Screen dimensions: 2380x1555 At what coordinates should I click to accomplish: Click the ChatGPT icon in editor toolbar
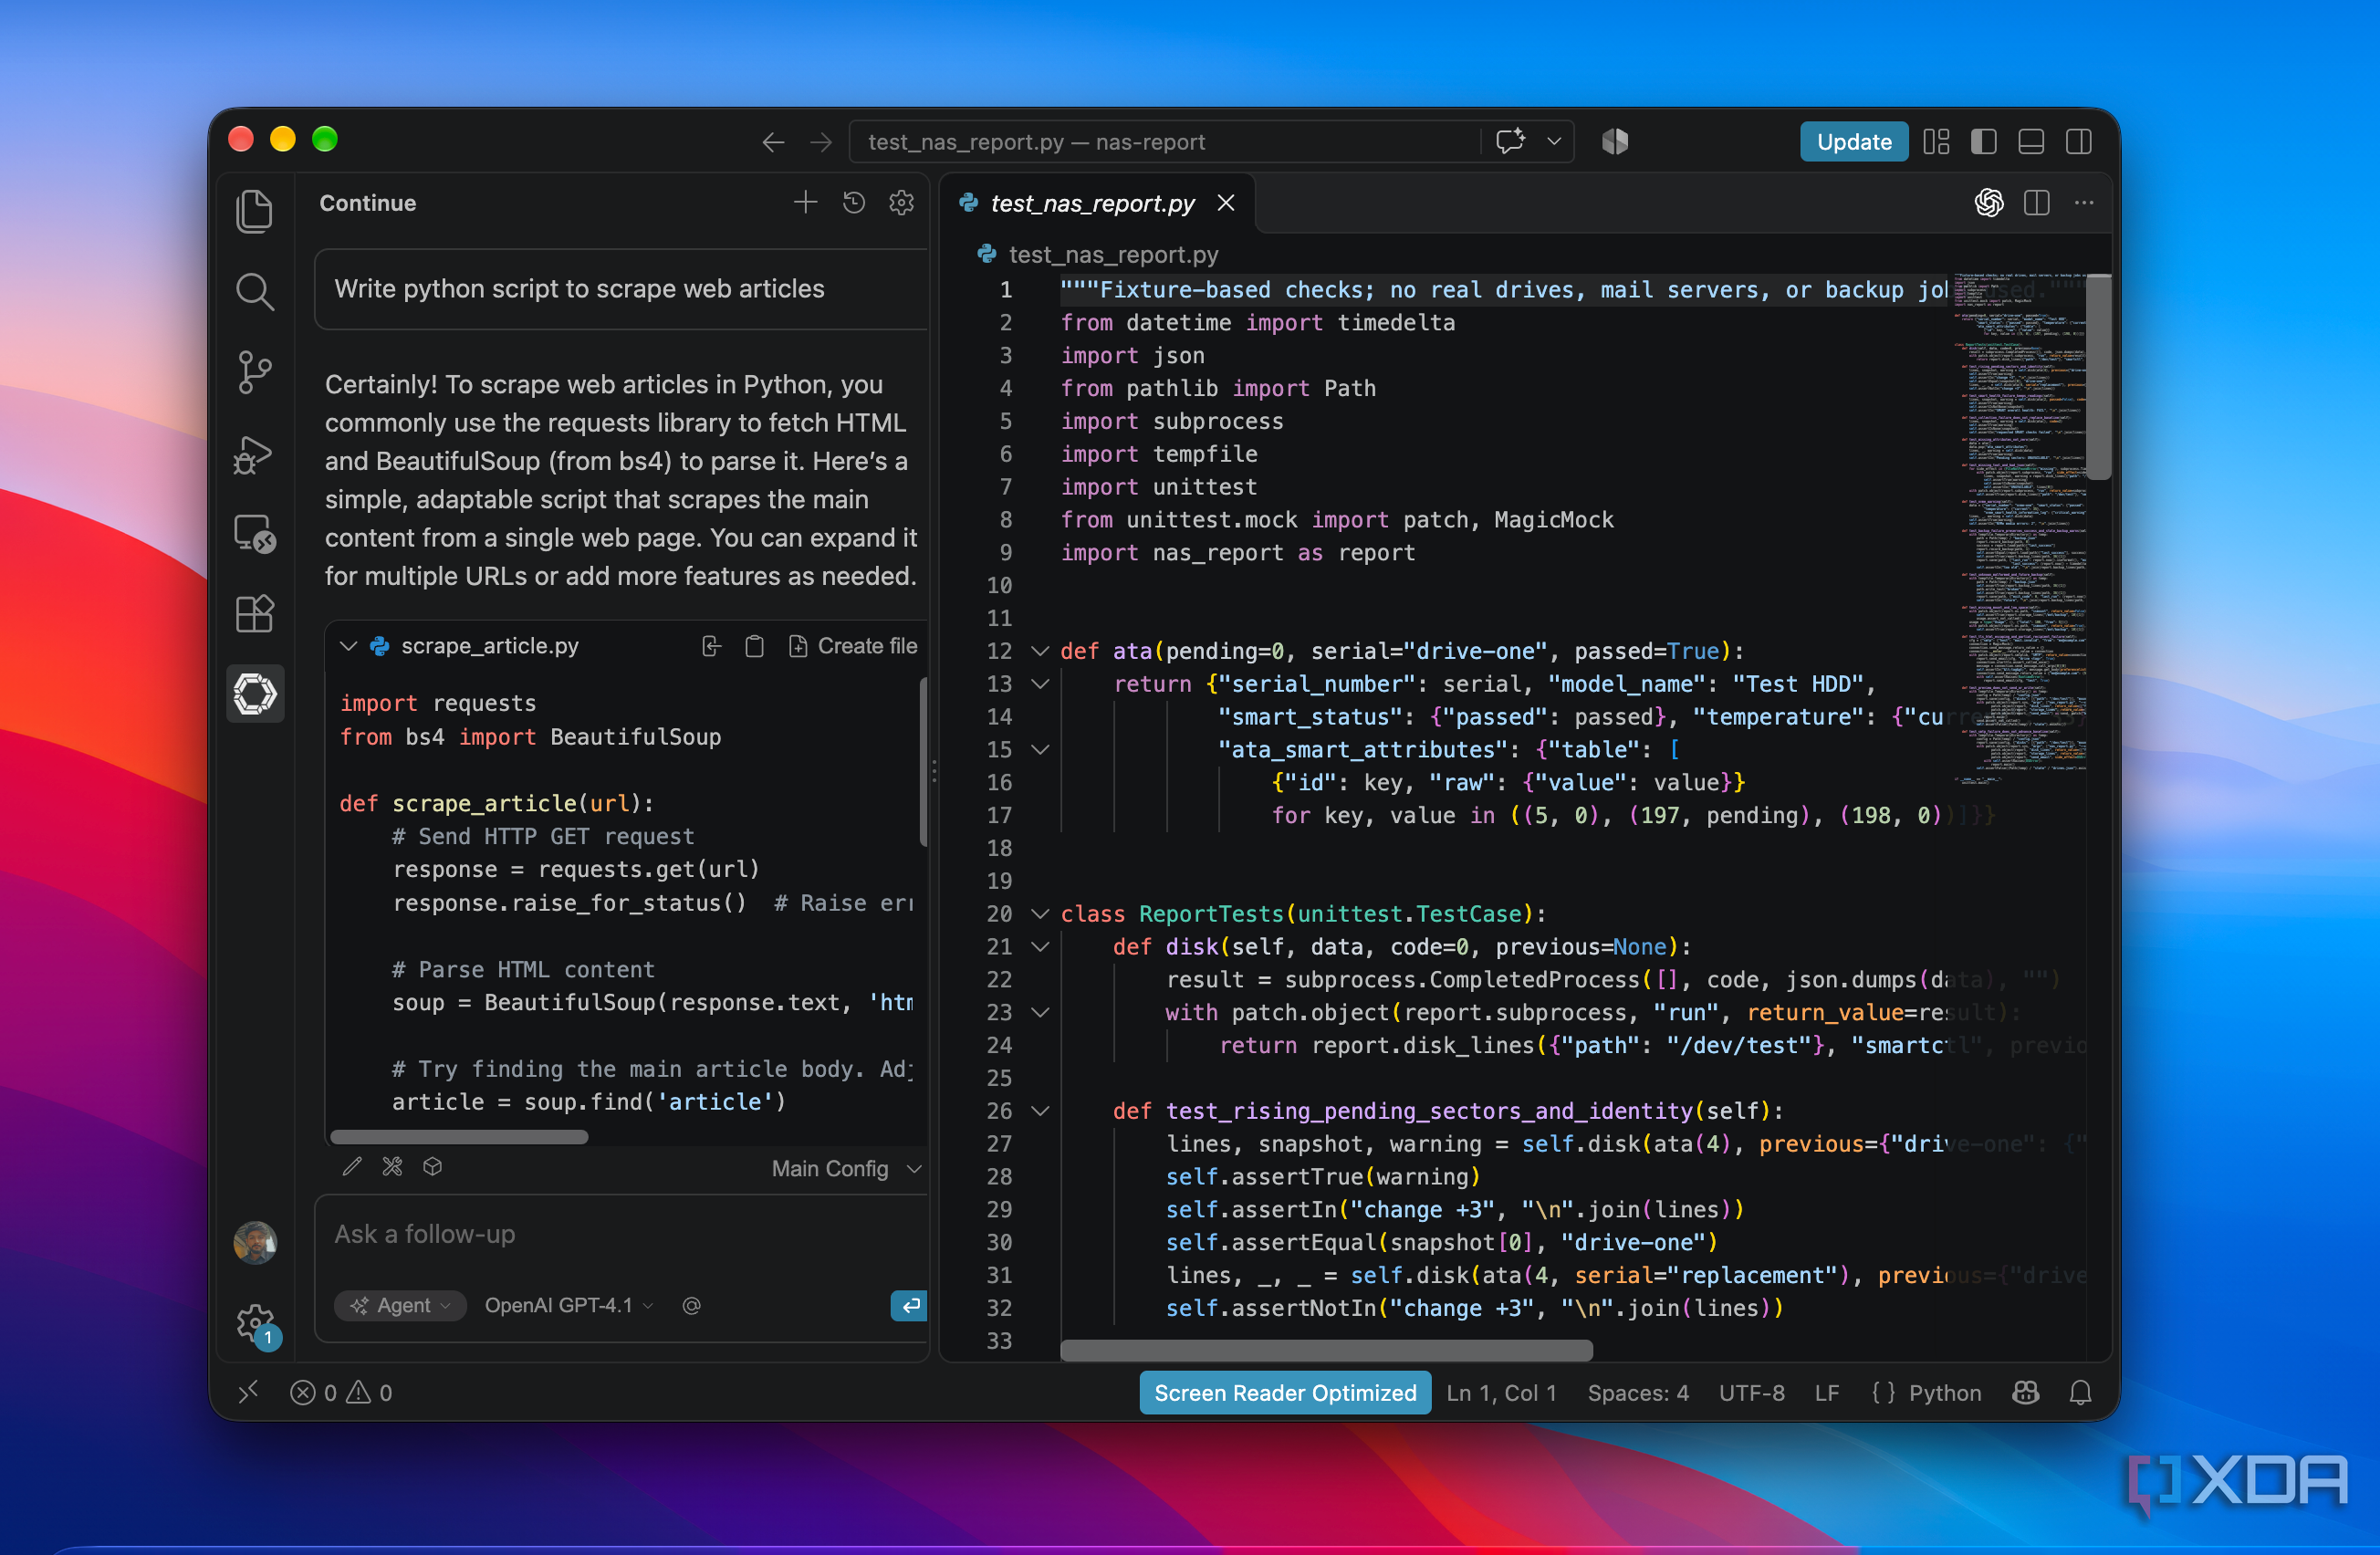pos(1989,203)
